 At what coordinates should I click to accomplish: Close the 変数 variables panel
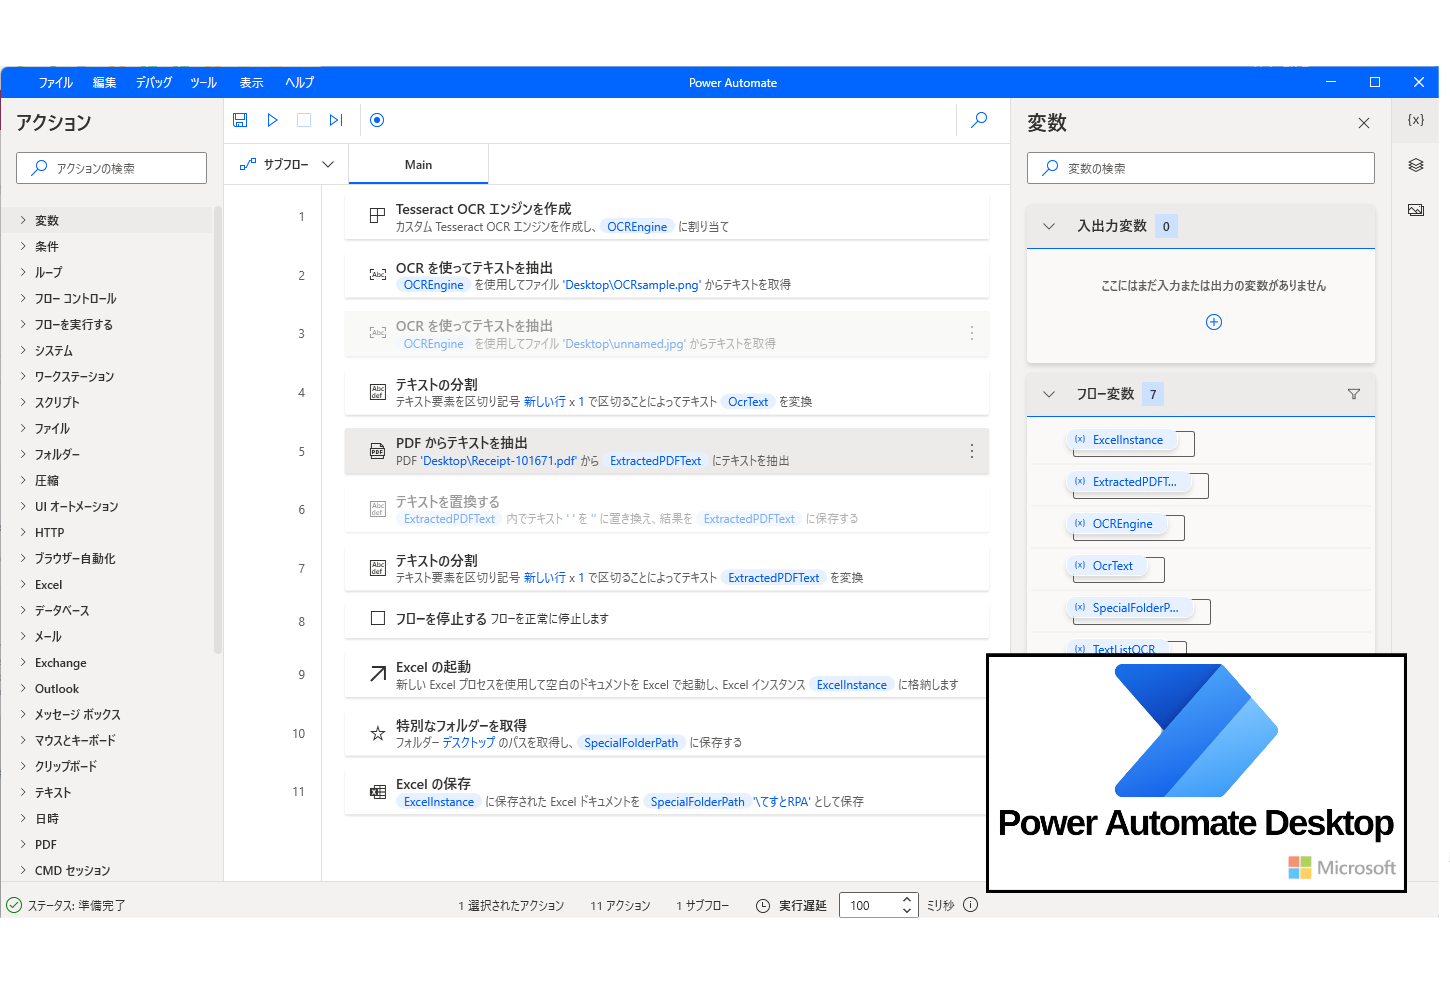[1364, 123]
